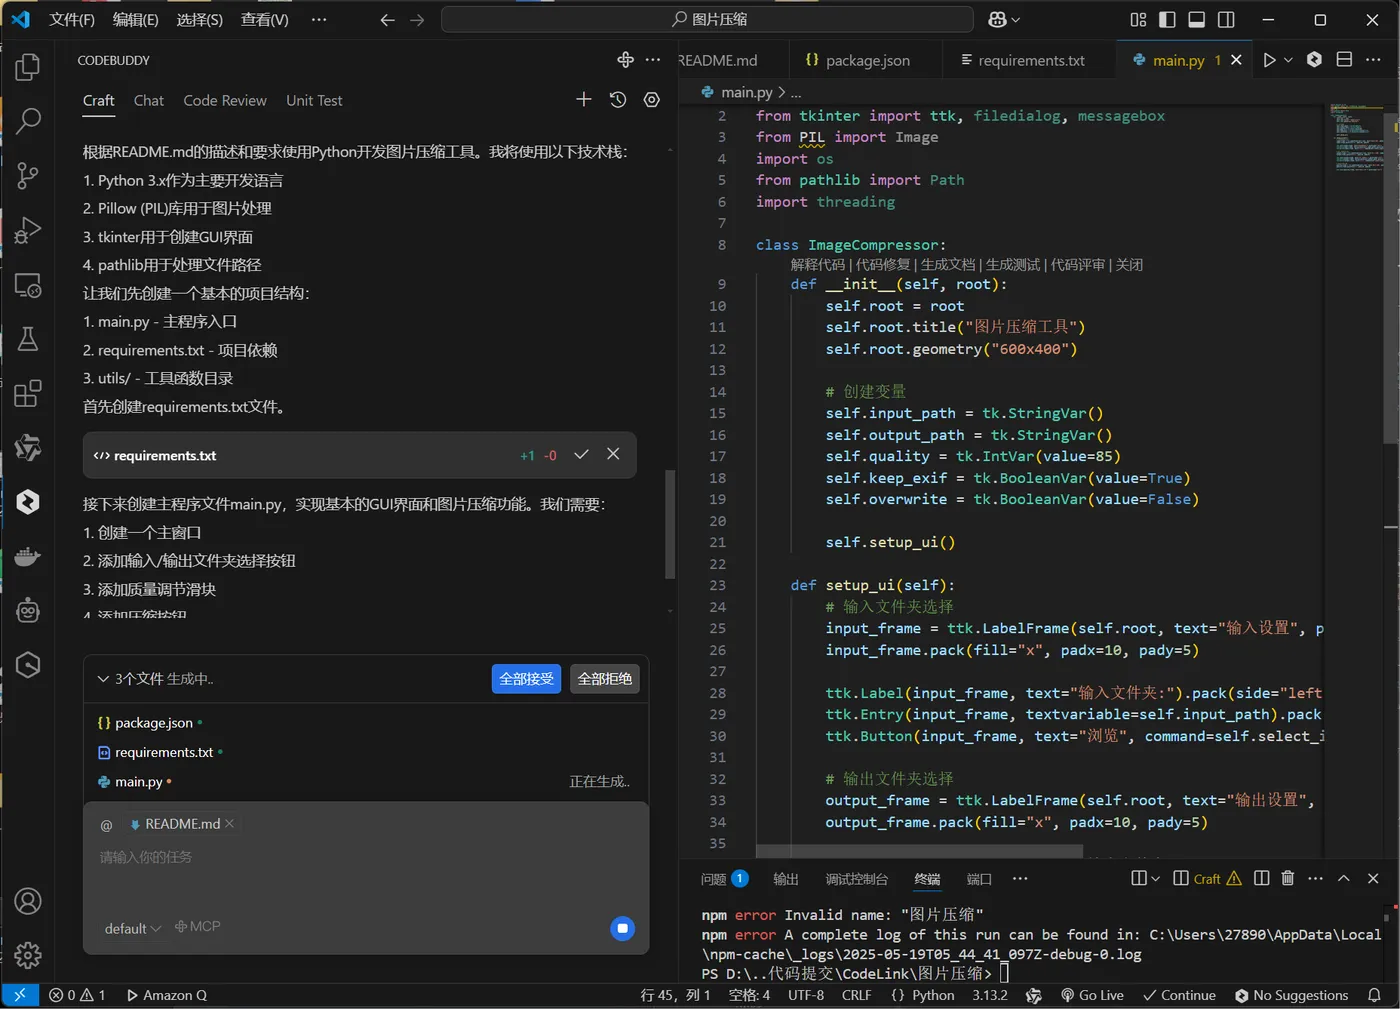Viewport: 1400px width, 1009px height.
Task: Click the Reject All (全部拒绝) button
Action: coord(605,679)
